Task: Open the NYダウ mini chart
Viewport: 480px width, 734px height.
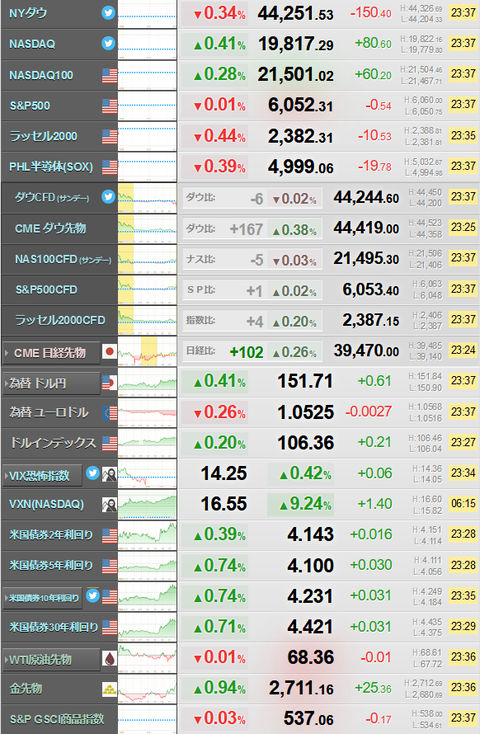Action: 147,15
